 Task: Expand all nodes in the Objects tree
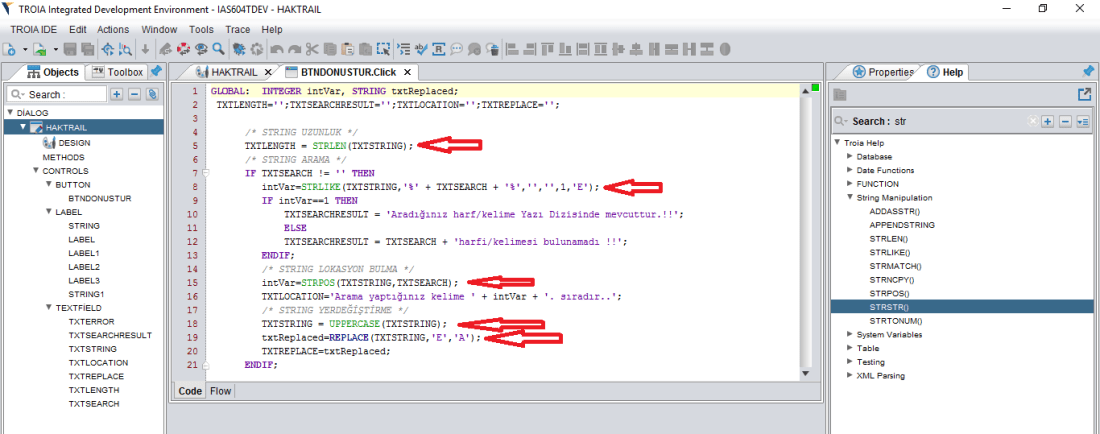point(117,94)
